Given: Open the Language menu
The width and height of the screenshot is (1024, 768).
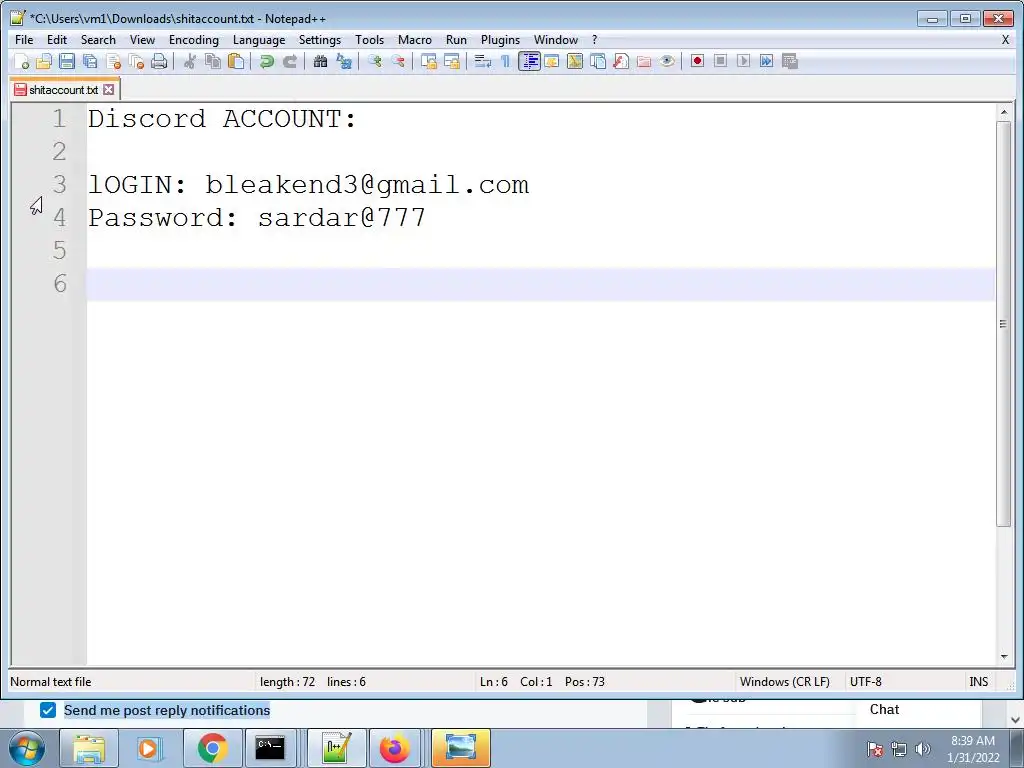Looking at the screenshot, I should [x=259, y=40].
